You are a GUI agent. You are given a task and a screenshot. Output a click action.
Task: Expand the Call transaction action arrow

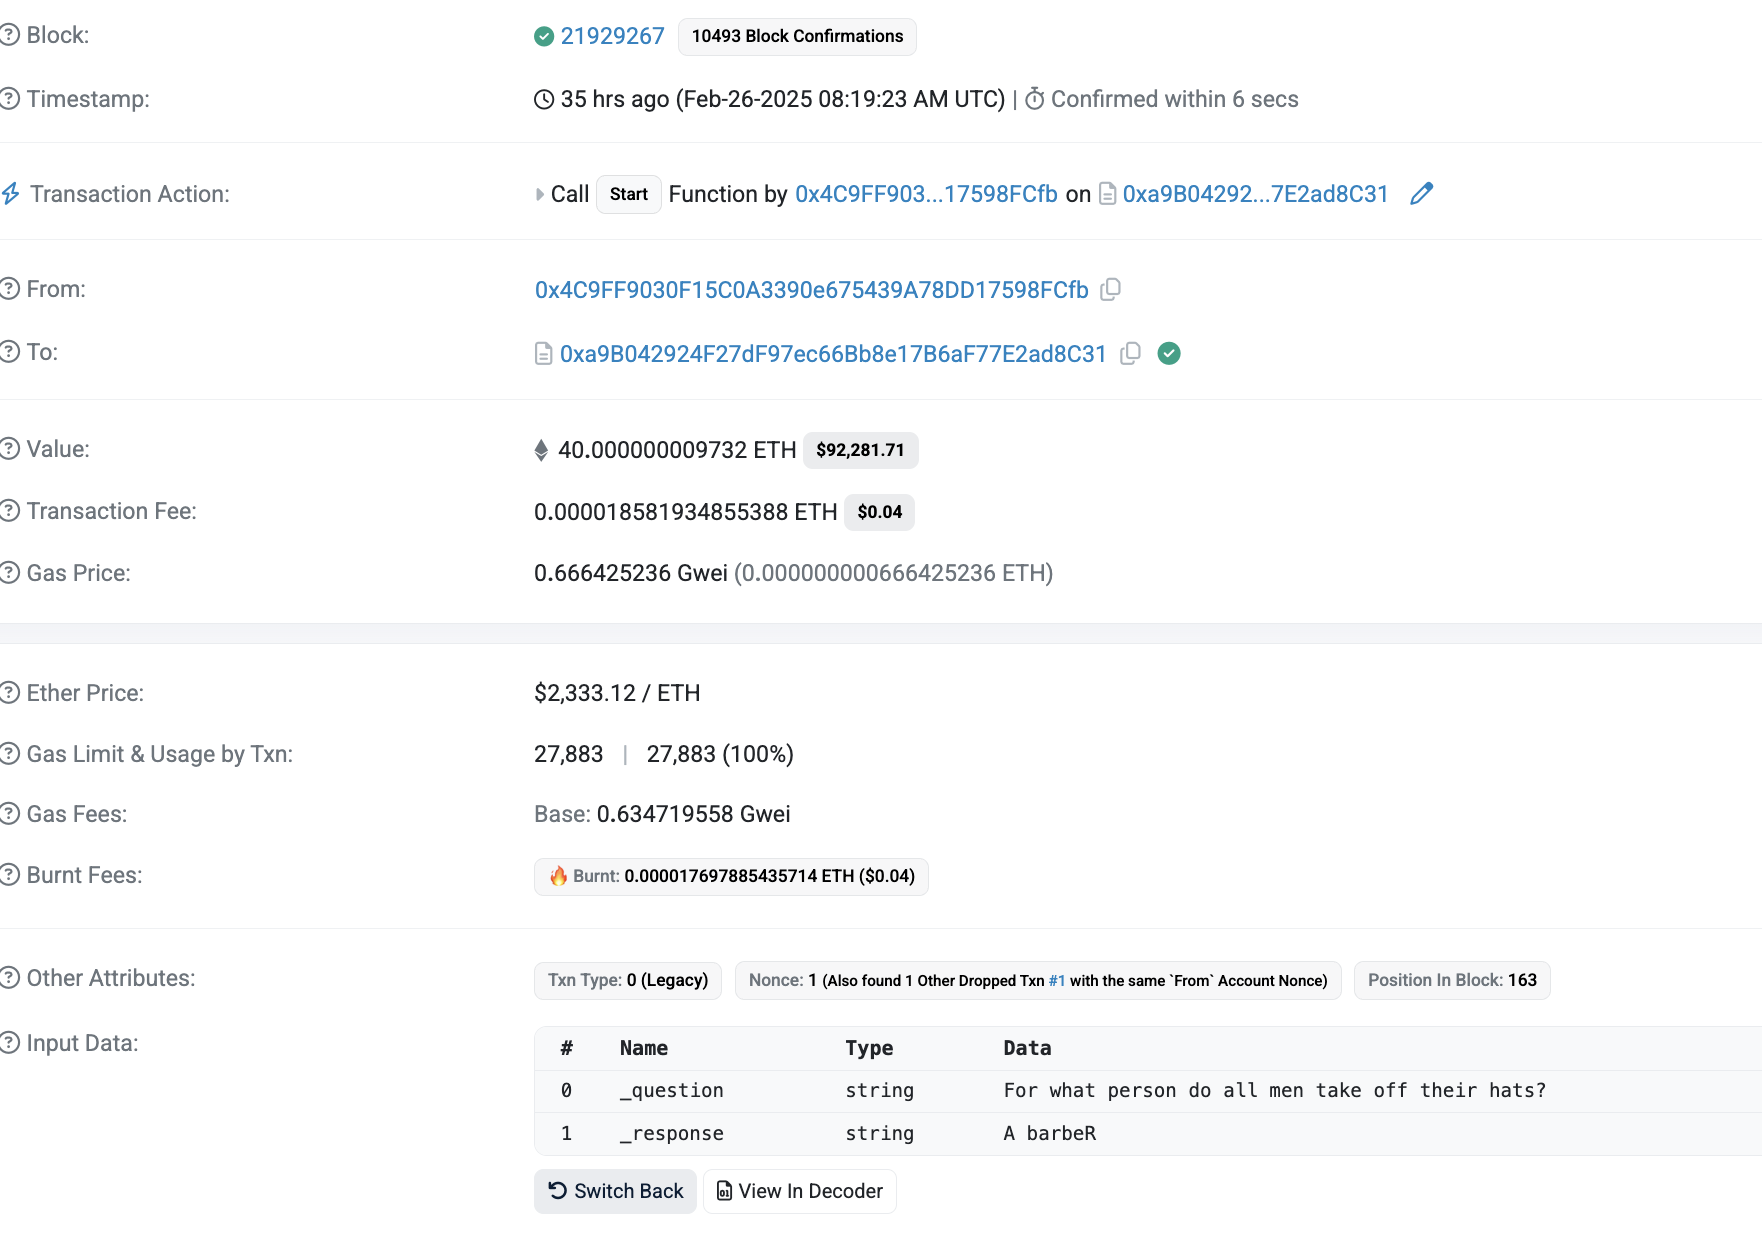click(x=540, y=195)
